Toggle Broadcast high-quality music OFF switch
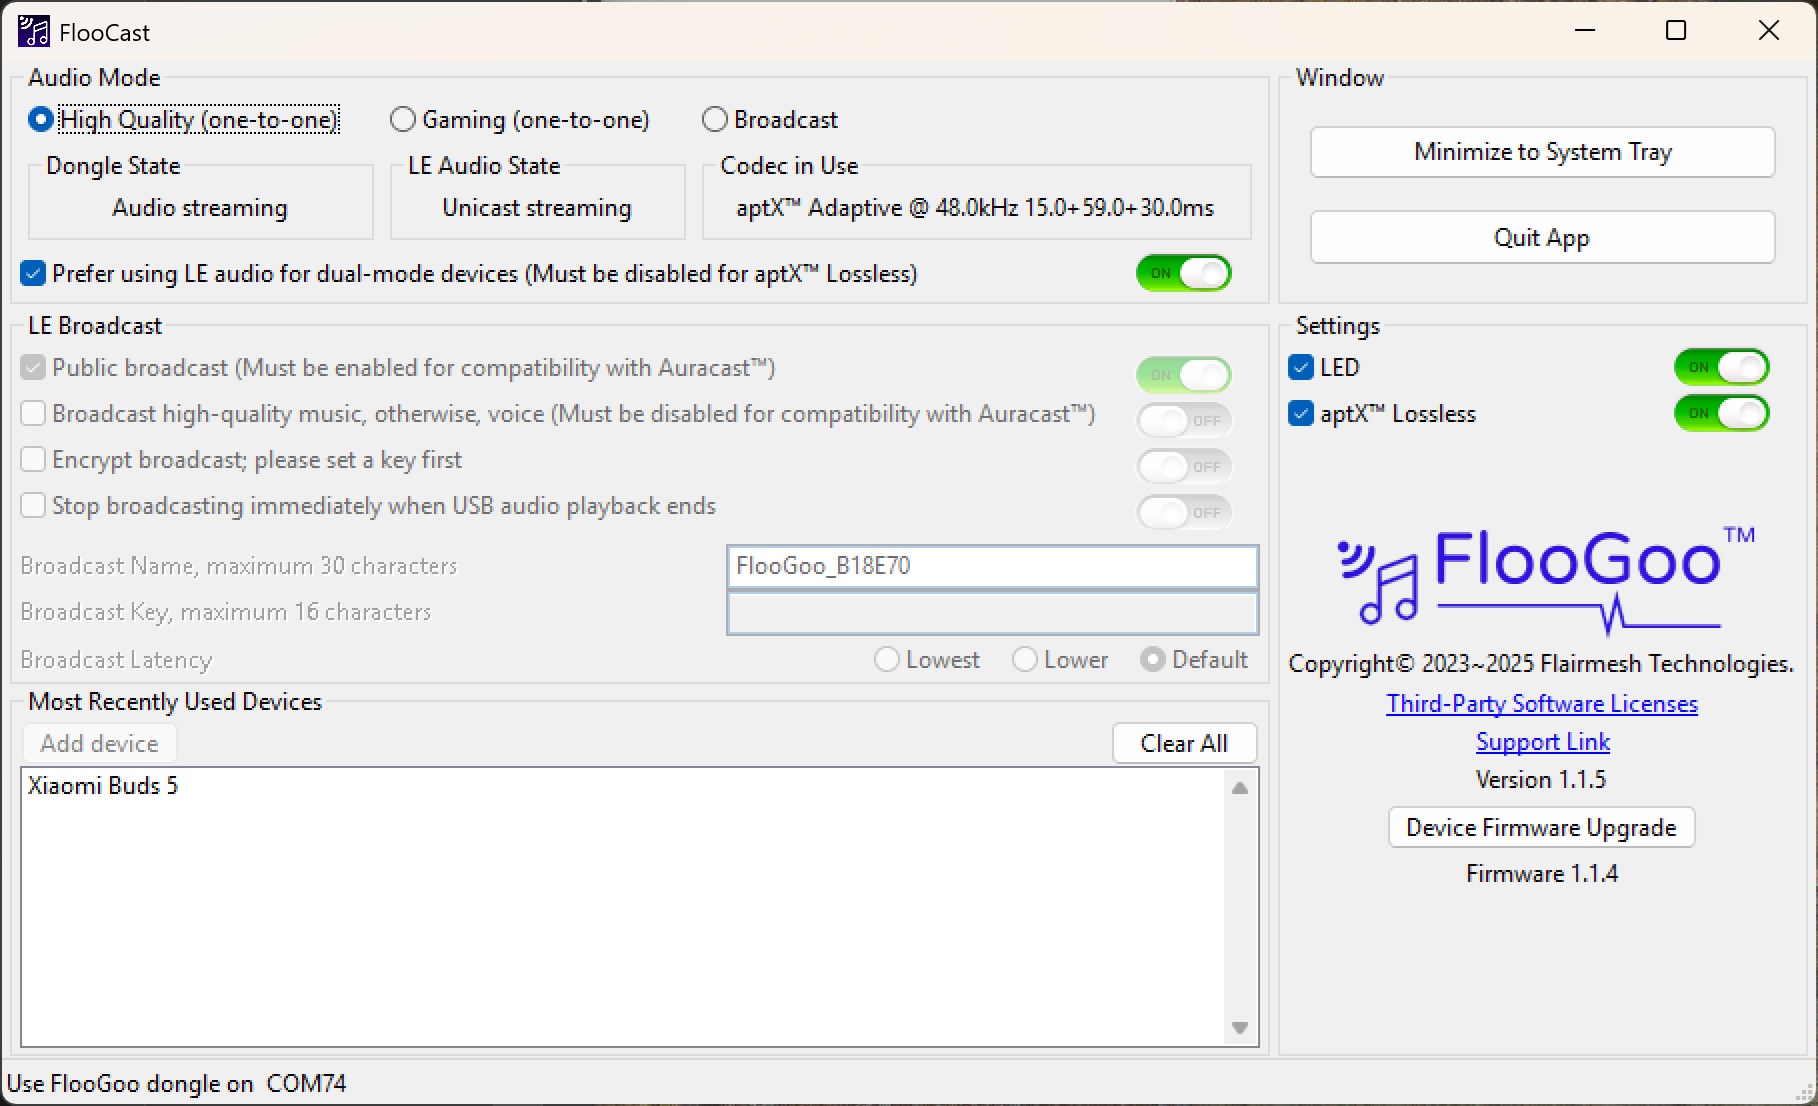 coord(1184,421)
